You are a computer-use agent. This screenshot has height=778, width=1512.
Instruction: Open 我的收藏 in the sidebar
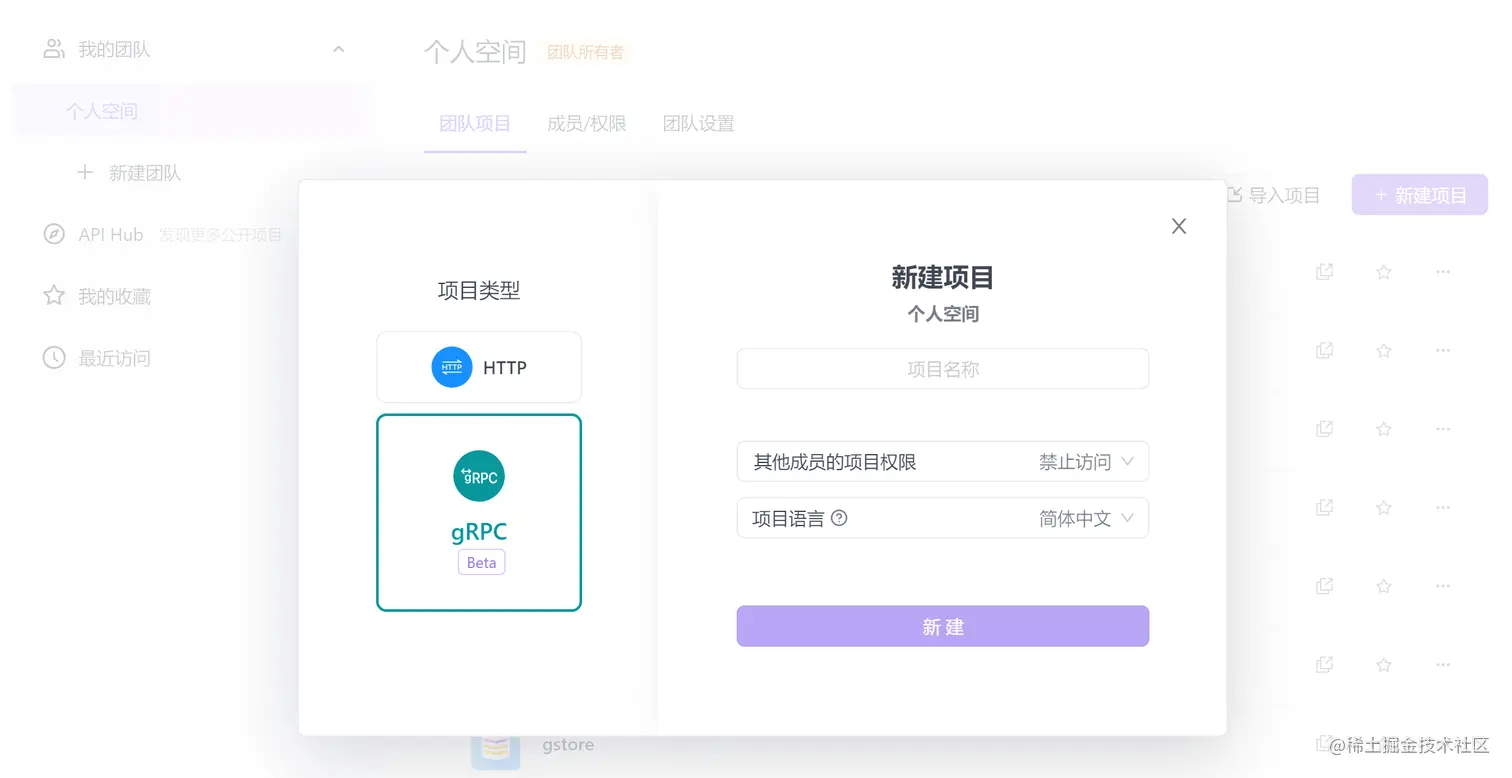(x=114, y=296)
